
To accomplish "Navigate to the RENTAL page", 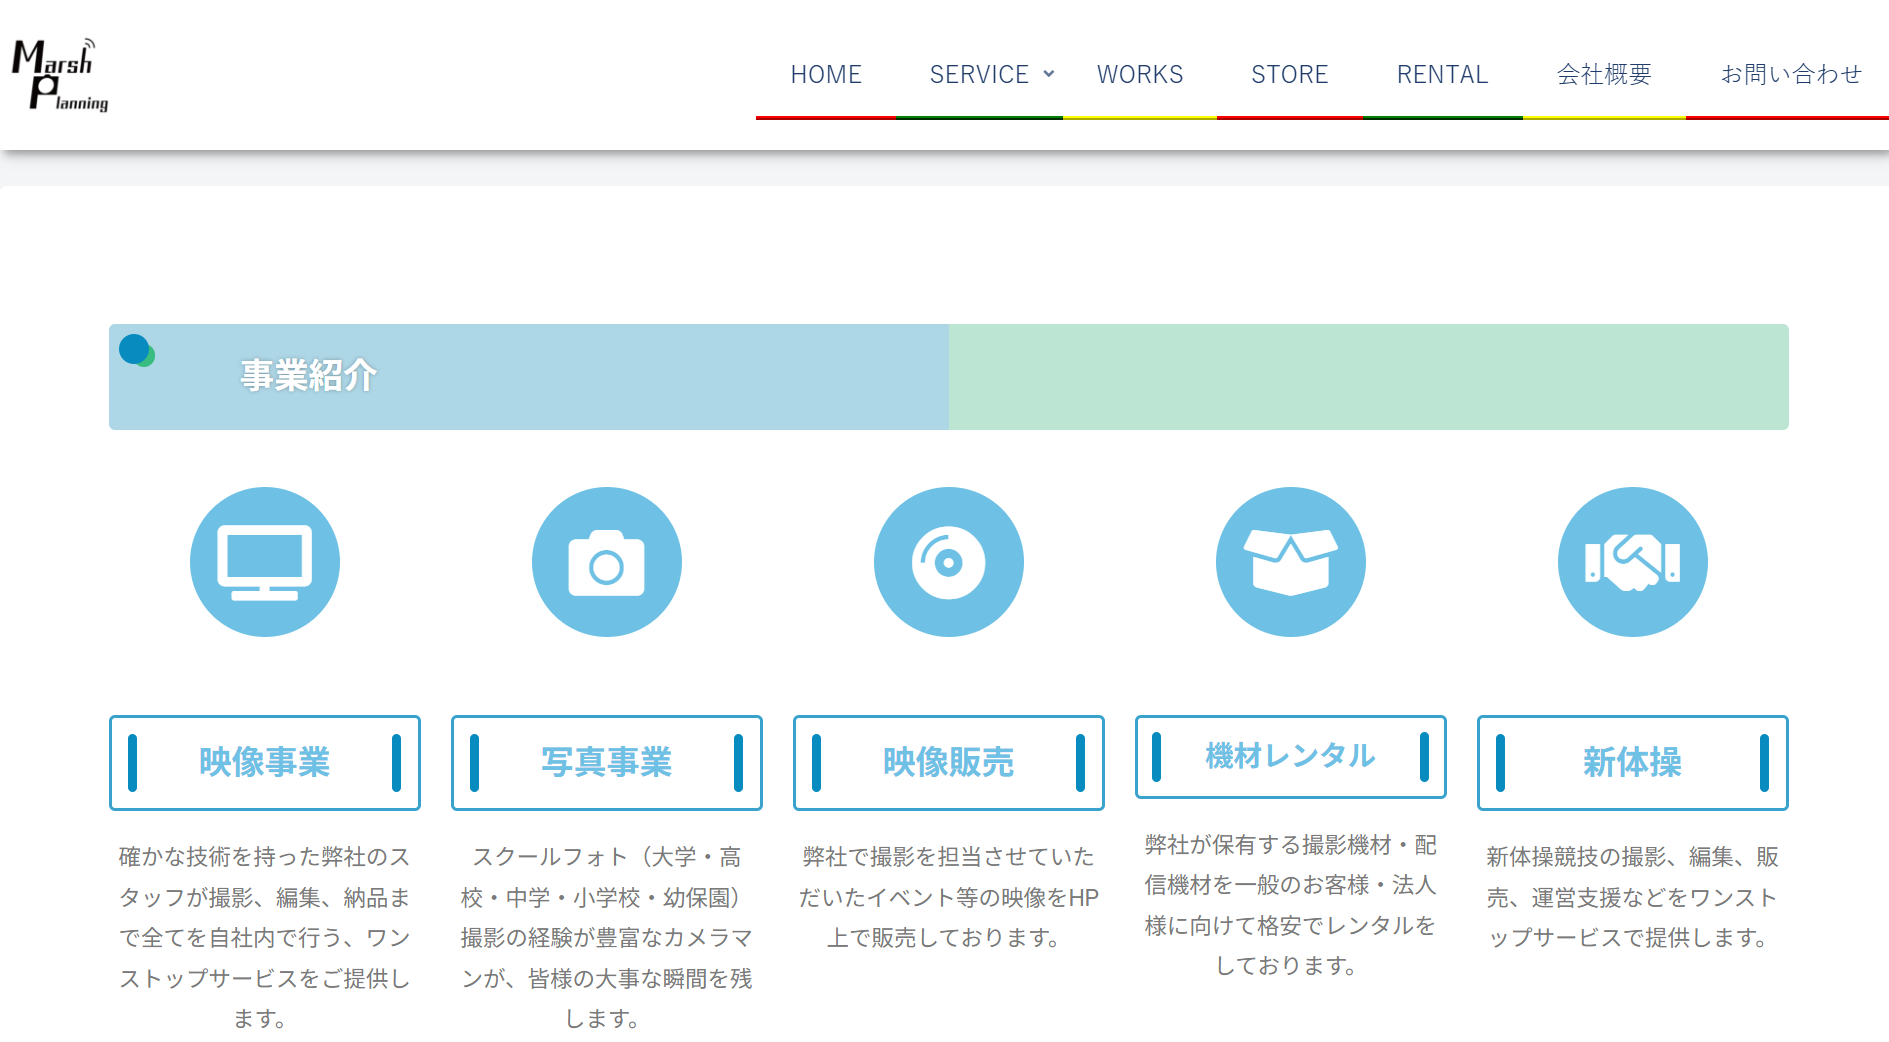I will pyautogui.click(x=1443, y=75).
